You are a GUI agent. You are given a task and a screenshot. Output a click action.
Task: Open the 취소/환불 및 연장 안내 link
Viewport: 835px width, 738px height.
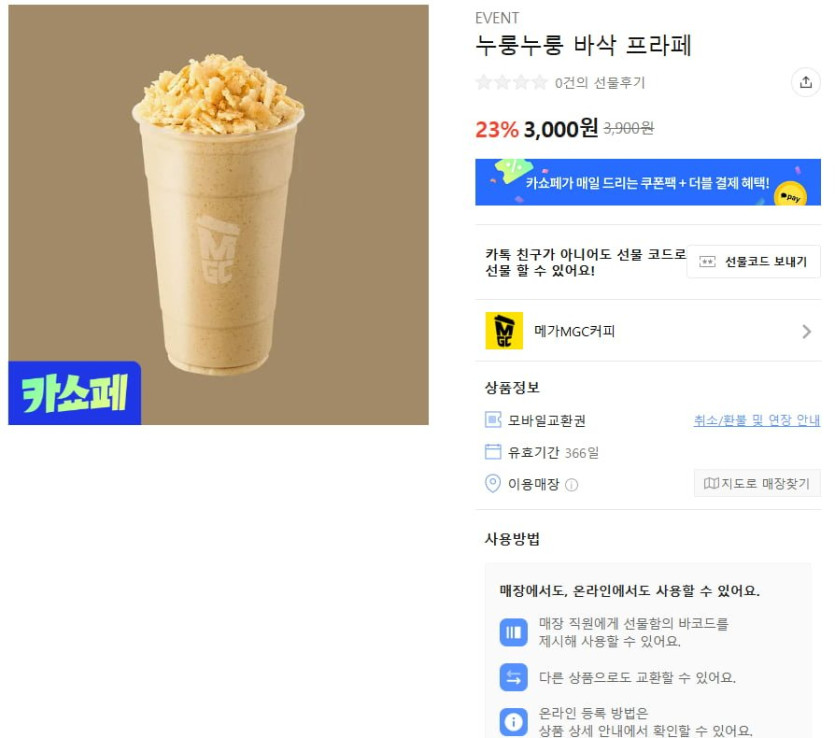(756, 420)
